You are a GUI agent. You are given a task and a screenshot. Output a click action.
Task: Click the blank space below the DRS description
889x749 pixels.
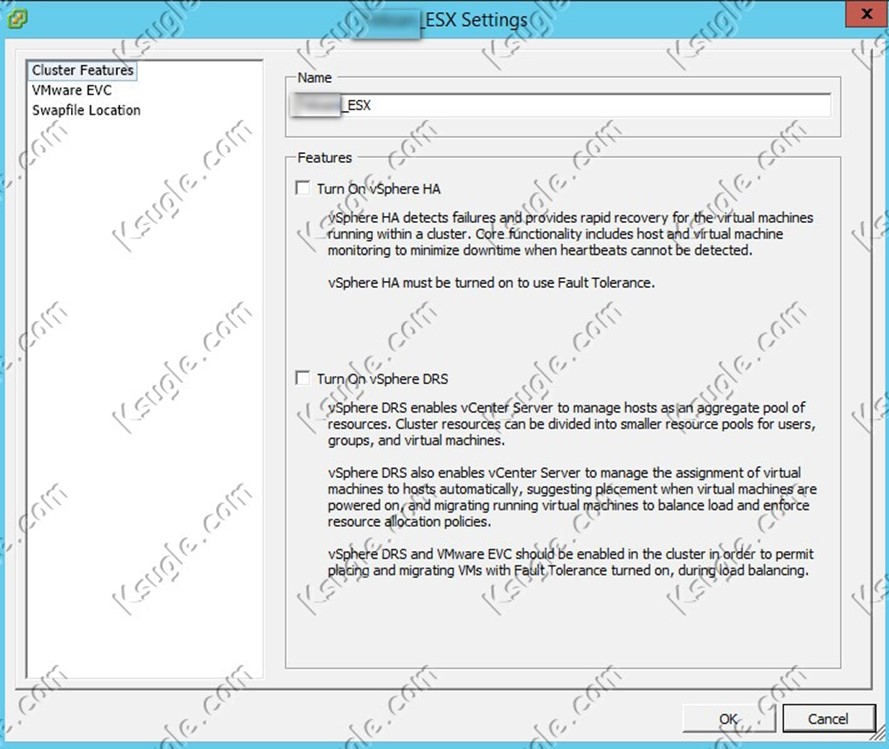click(x=562, y=625)
